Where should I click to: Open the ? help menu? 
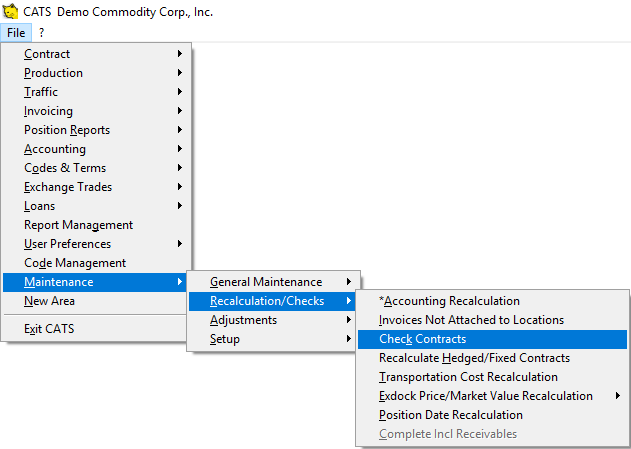(41, 33)
